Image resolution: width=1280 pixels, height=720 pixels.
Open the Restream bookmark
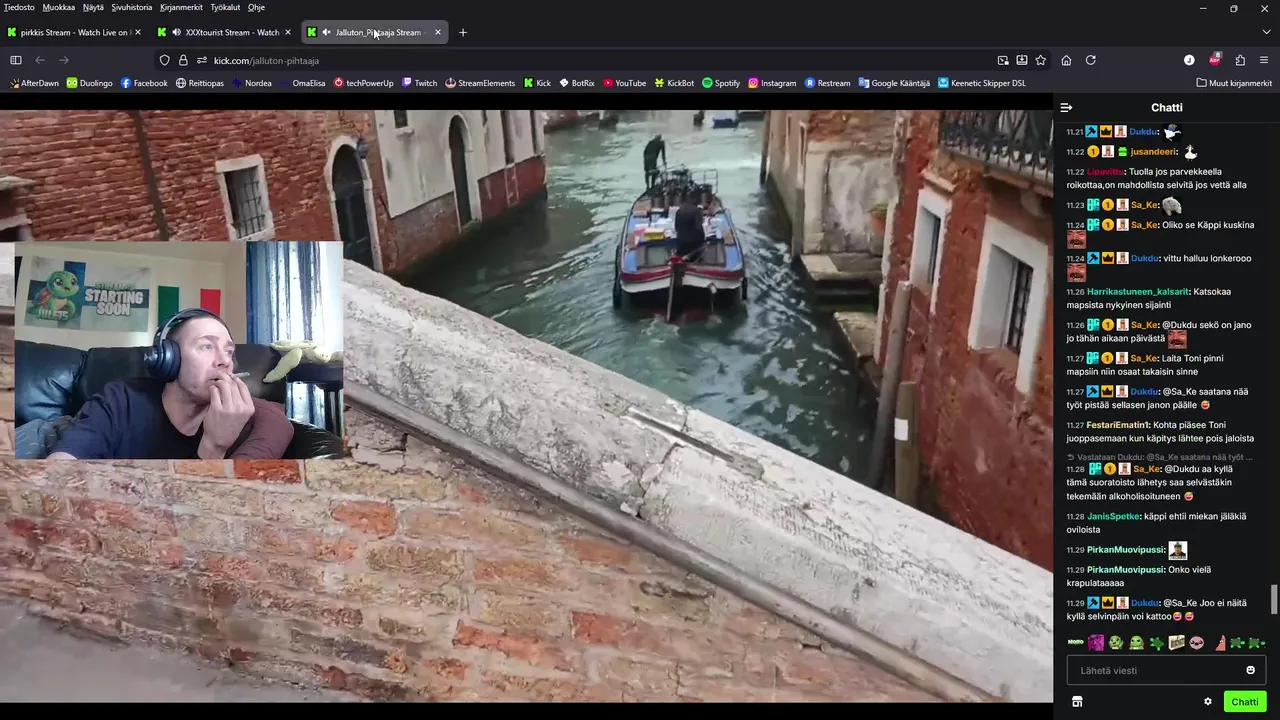(x=828, y=83)
